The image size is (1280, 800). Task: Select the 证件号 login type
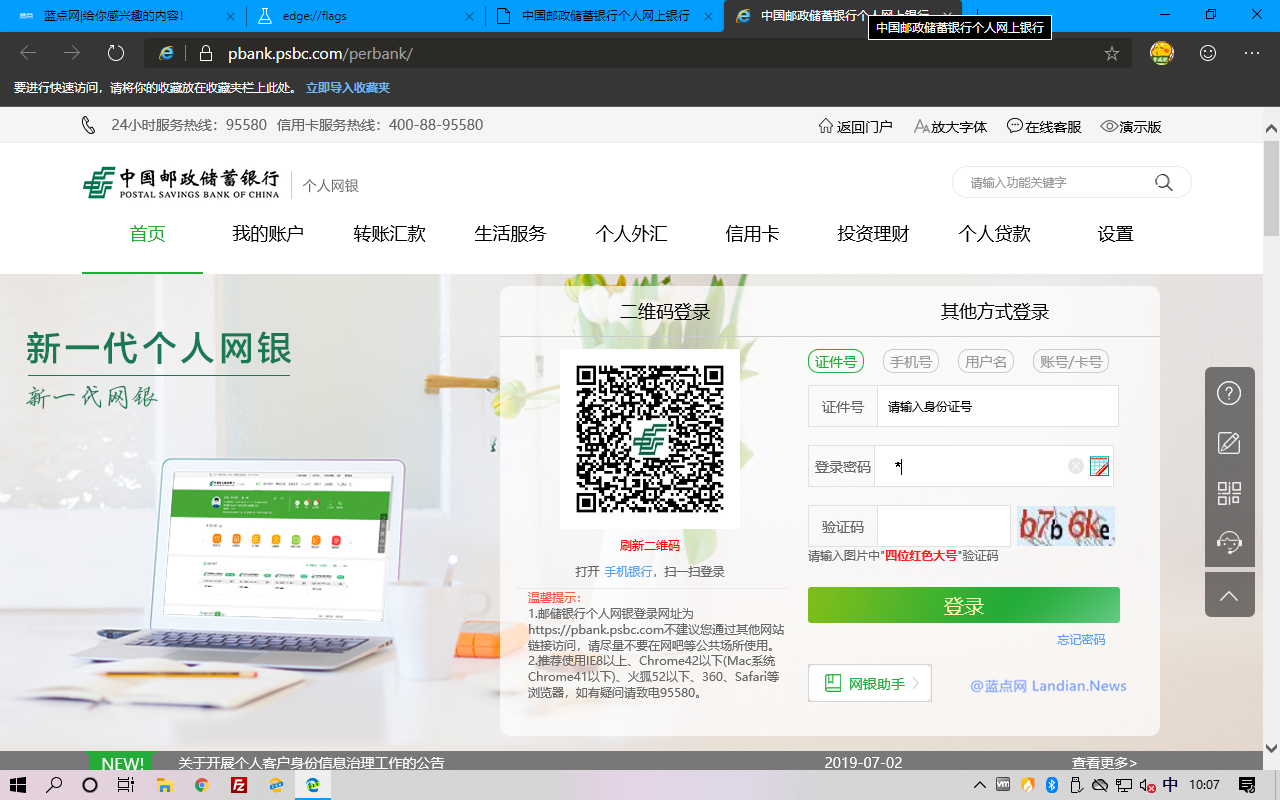coord(835,362)
